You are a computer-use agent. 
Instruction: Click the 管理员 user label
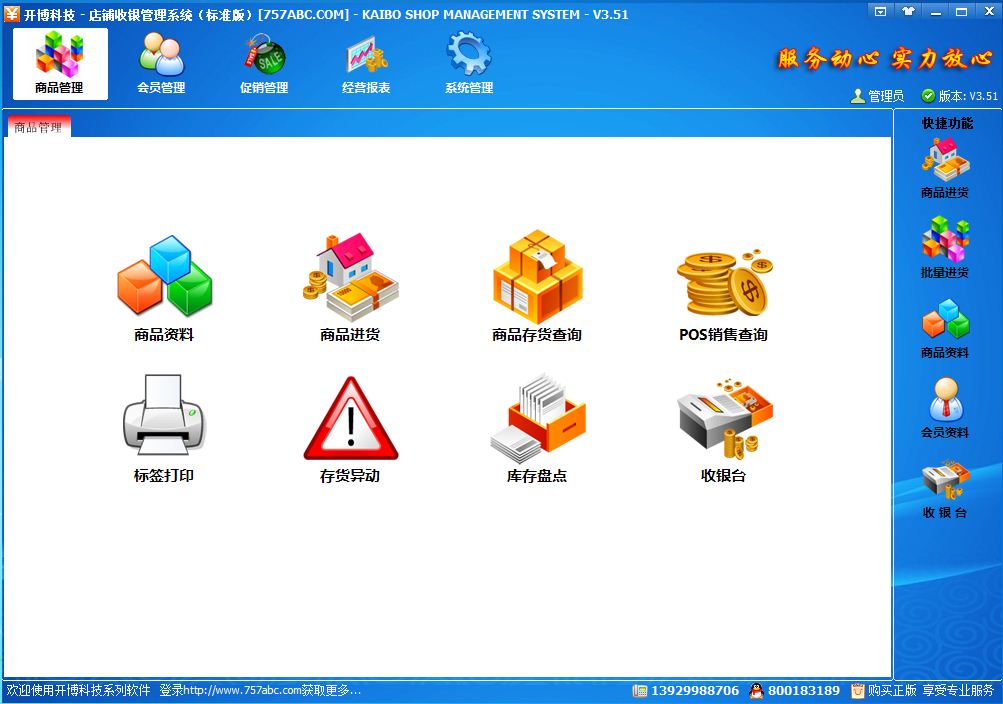[x=877, y=96]
